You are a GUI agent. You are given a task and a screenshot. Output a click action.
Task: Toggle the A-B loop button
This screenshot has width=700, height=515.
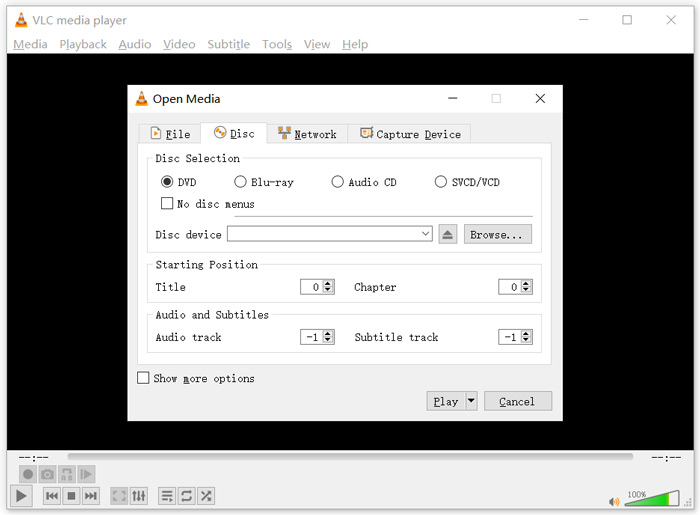(67, 474)
